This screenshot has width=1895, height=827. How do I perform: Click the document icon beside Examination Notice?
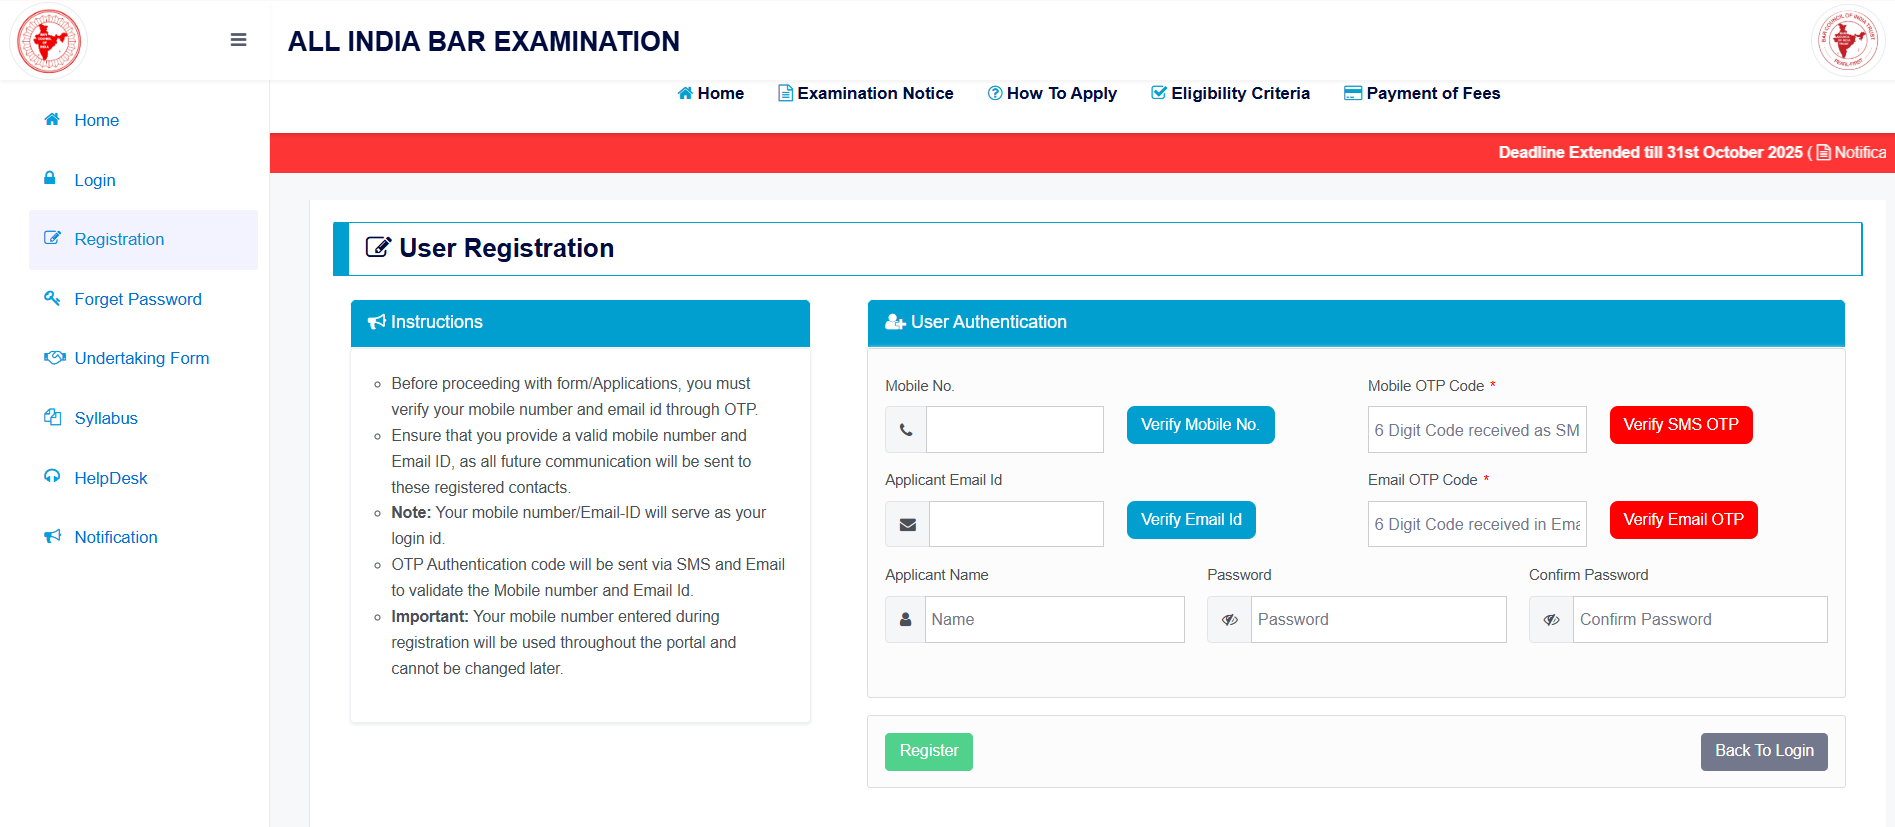[x=785, y=93]
